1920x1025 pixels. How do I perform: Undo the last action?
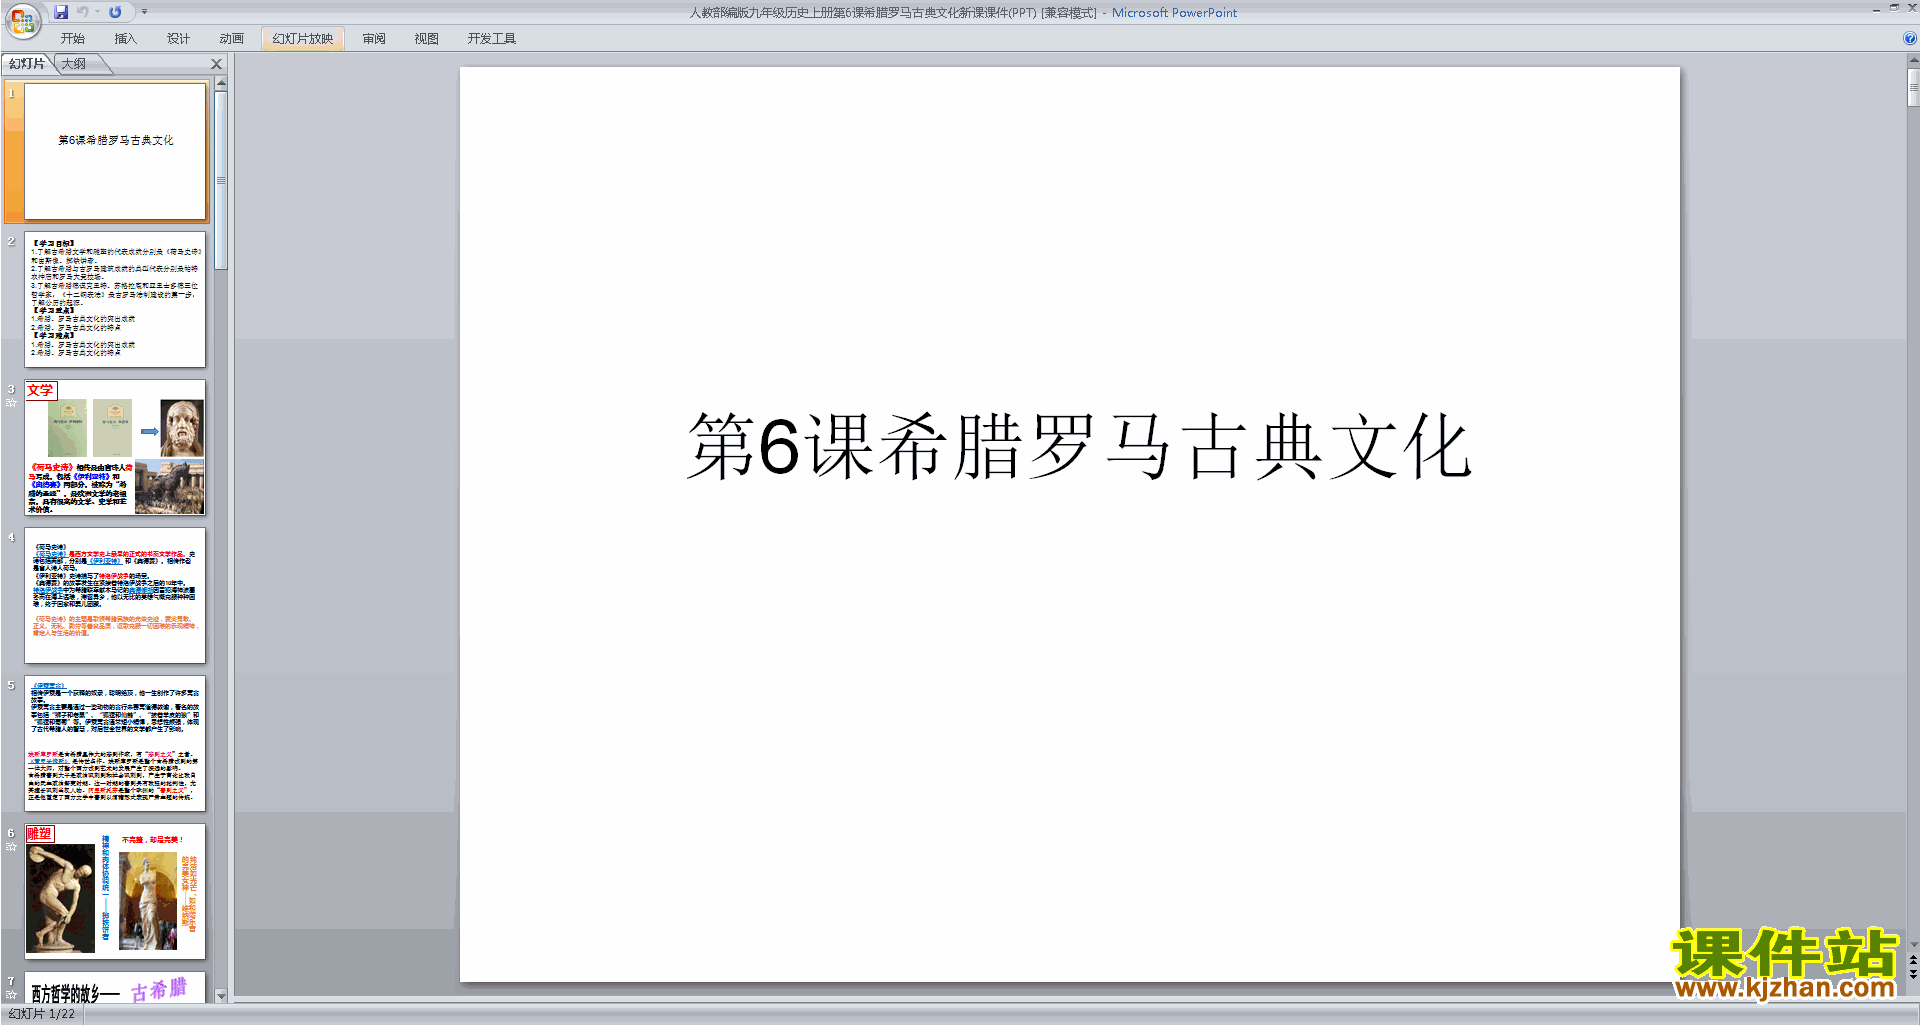click(x=83, y=12)
